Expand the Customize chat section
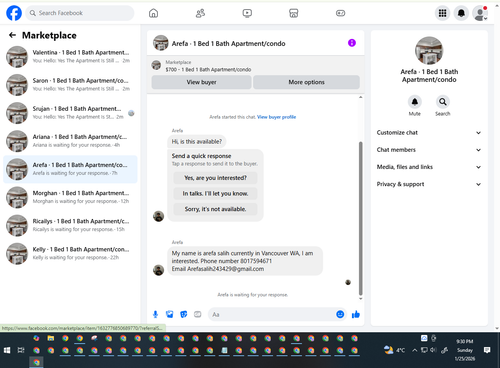500x368 pixels. [x=429, y=133]
